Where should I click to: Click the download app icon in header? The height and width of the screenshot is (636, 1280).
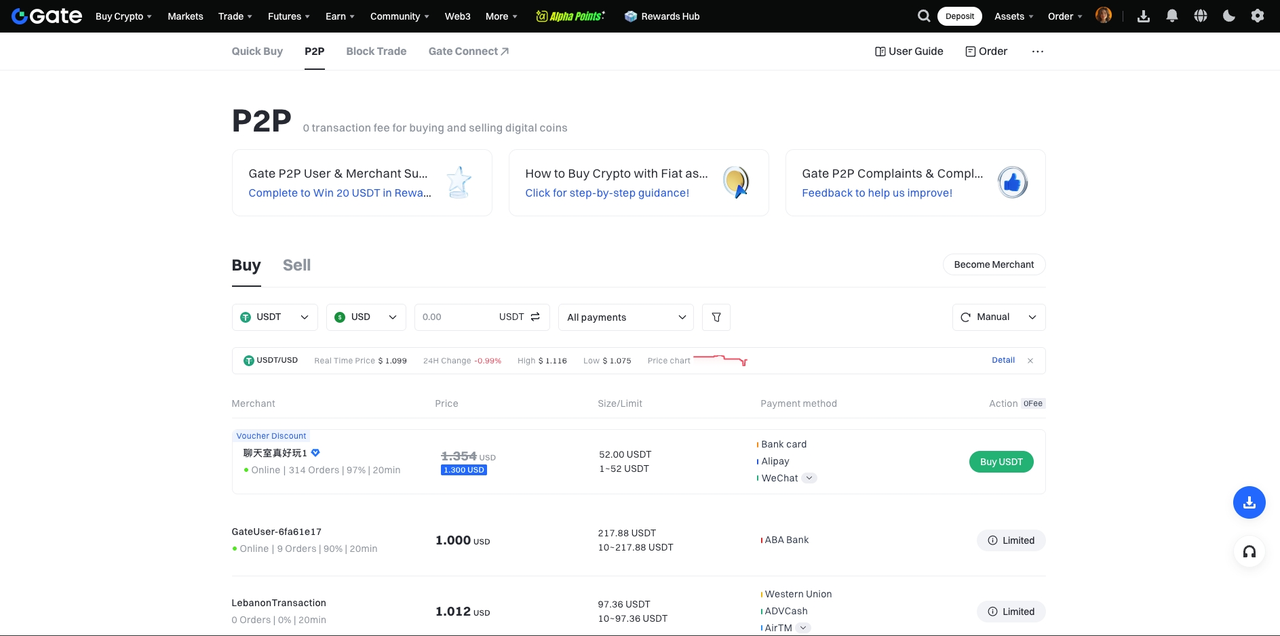coord(1143,16)
